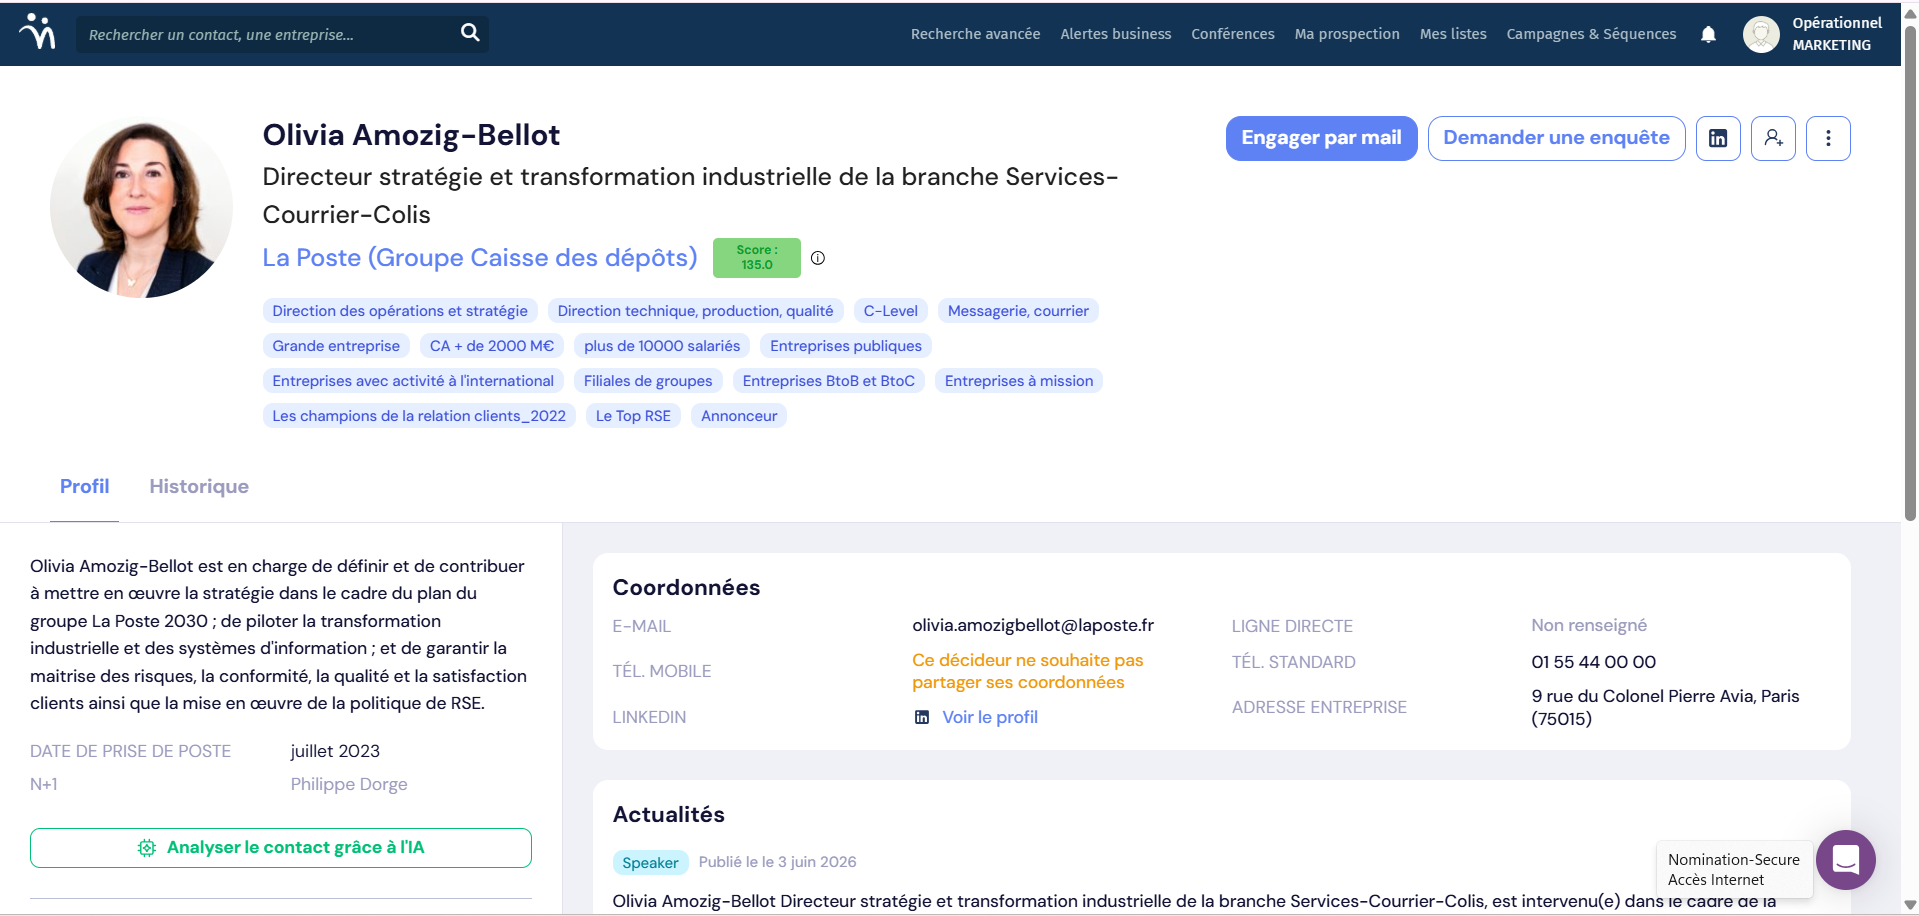Click the Olivia Amozig-Bellot name heading
The image size is (1919, 916).
click(411, 135)
